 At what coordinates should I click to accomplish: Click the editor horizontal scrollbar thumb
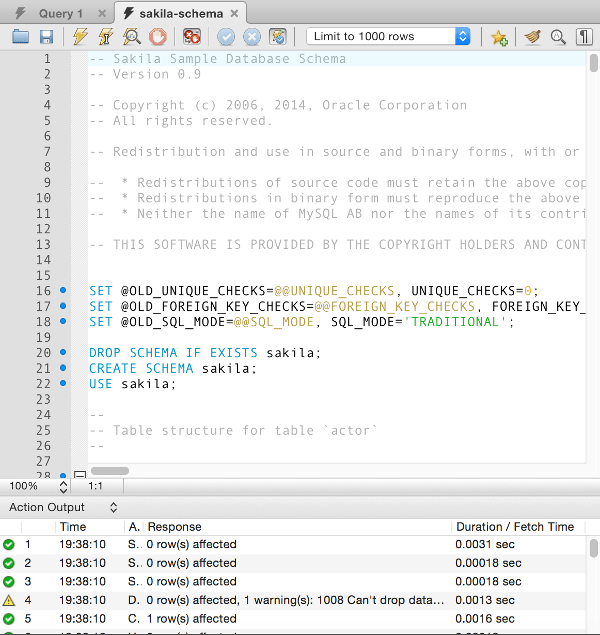[110, 471]
